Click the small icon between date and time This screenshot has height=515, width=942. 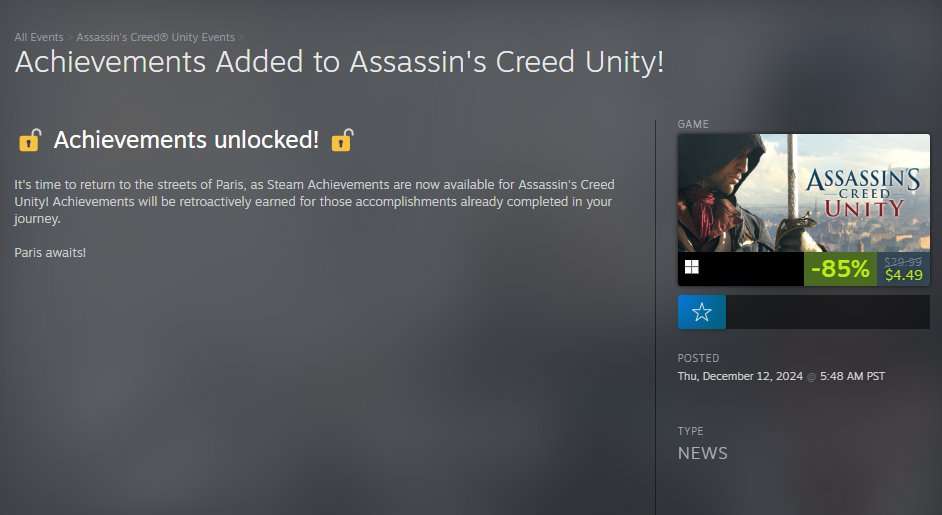pos(812,377)
